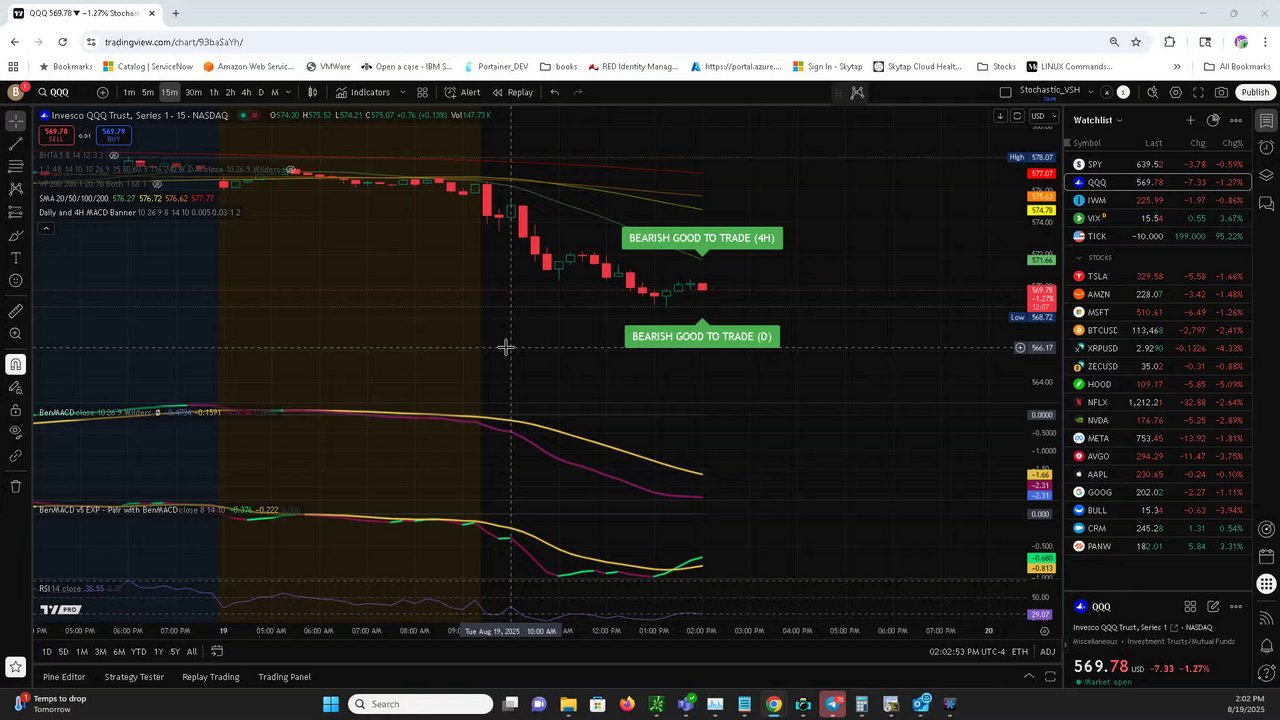Toggle visibility of BHTA indicator
The image size is (1280, 720).
(114, 156)
